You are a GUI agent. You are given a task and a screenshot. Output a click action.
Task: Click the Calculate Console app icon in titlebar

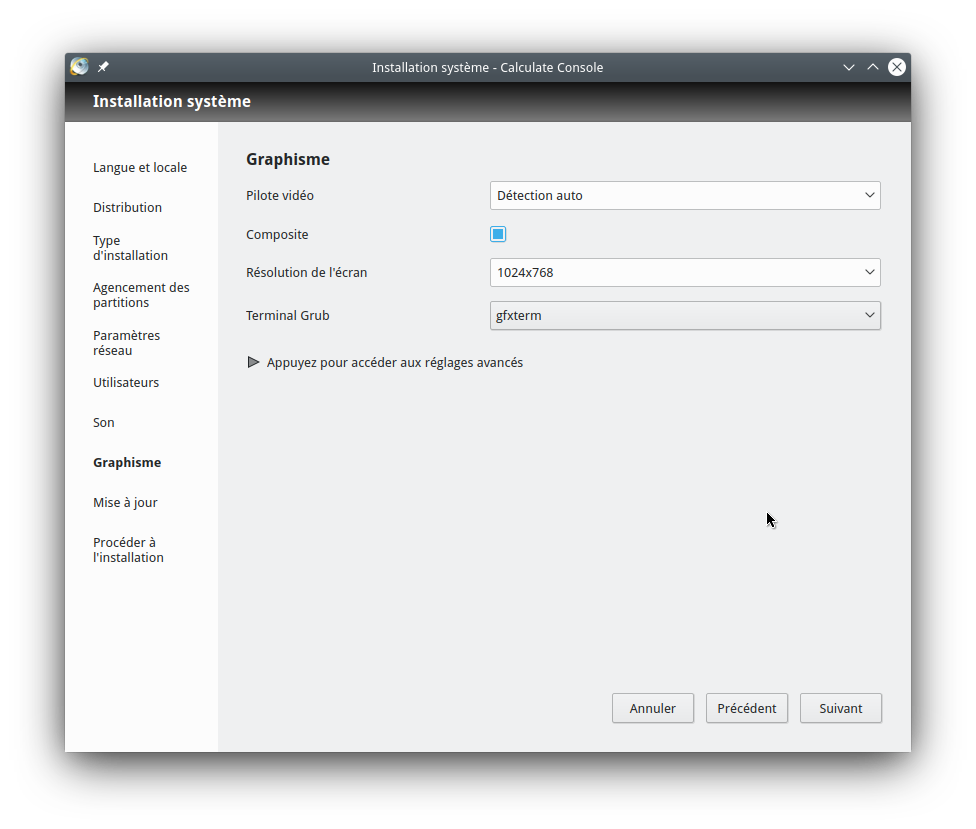coord(80,67)
